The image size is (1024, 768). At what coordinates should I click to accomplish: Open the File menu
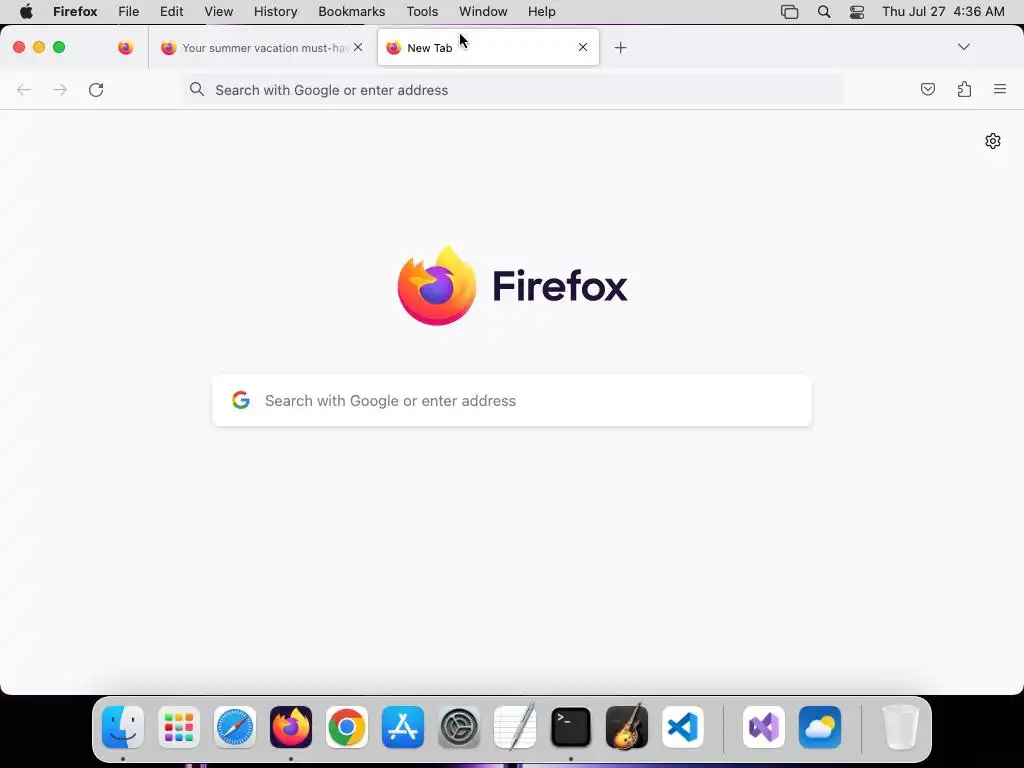(129, 12)
